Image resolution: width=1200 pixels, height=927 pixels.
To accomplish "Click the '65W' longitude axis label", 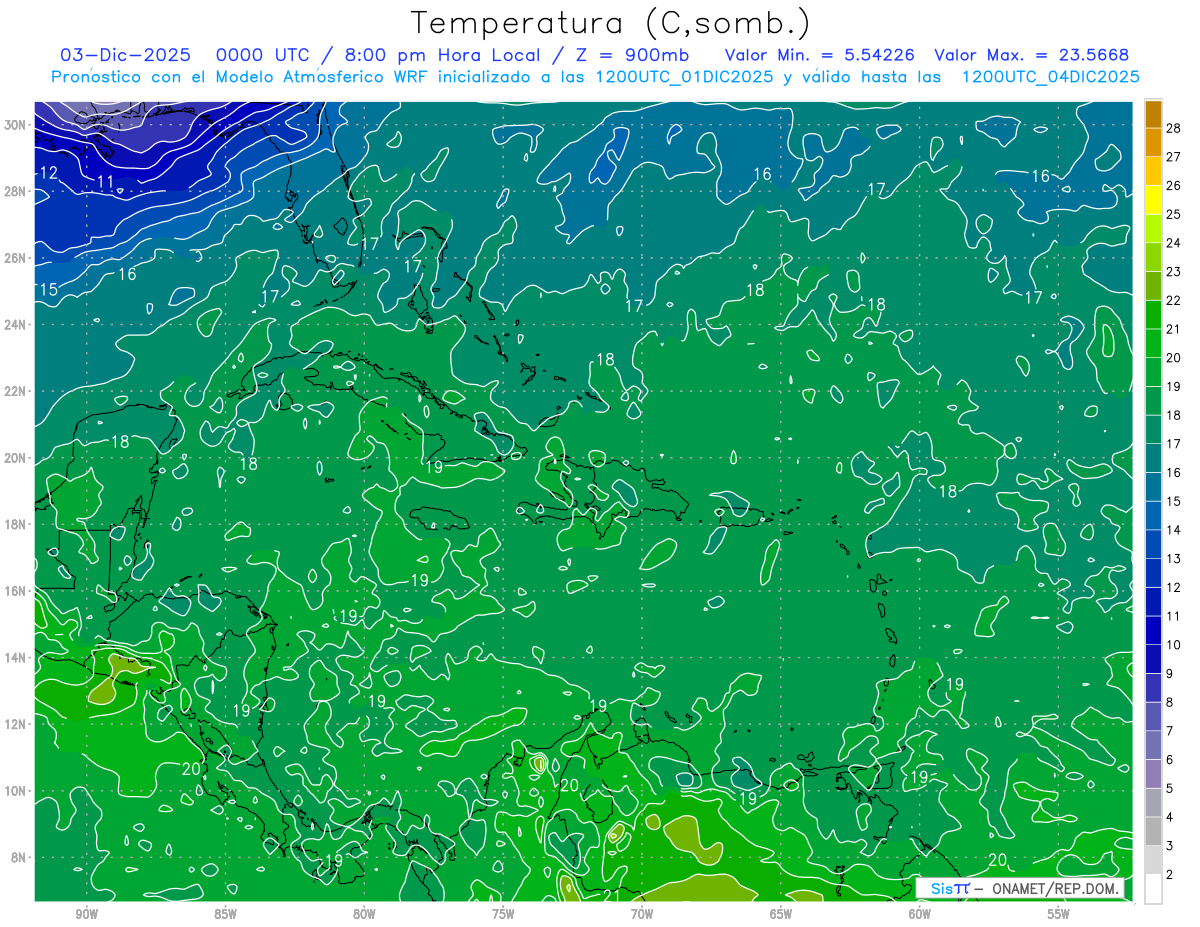I will click(x=781, y=913).
